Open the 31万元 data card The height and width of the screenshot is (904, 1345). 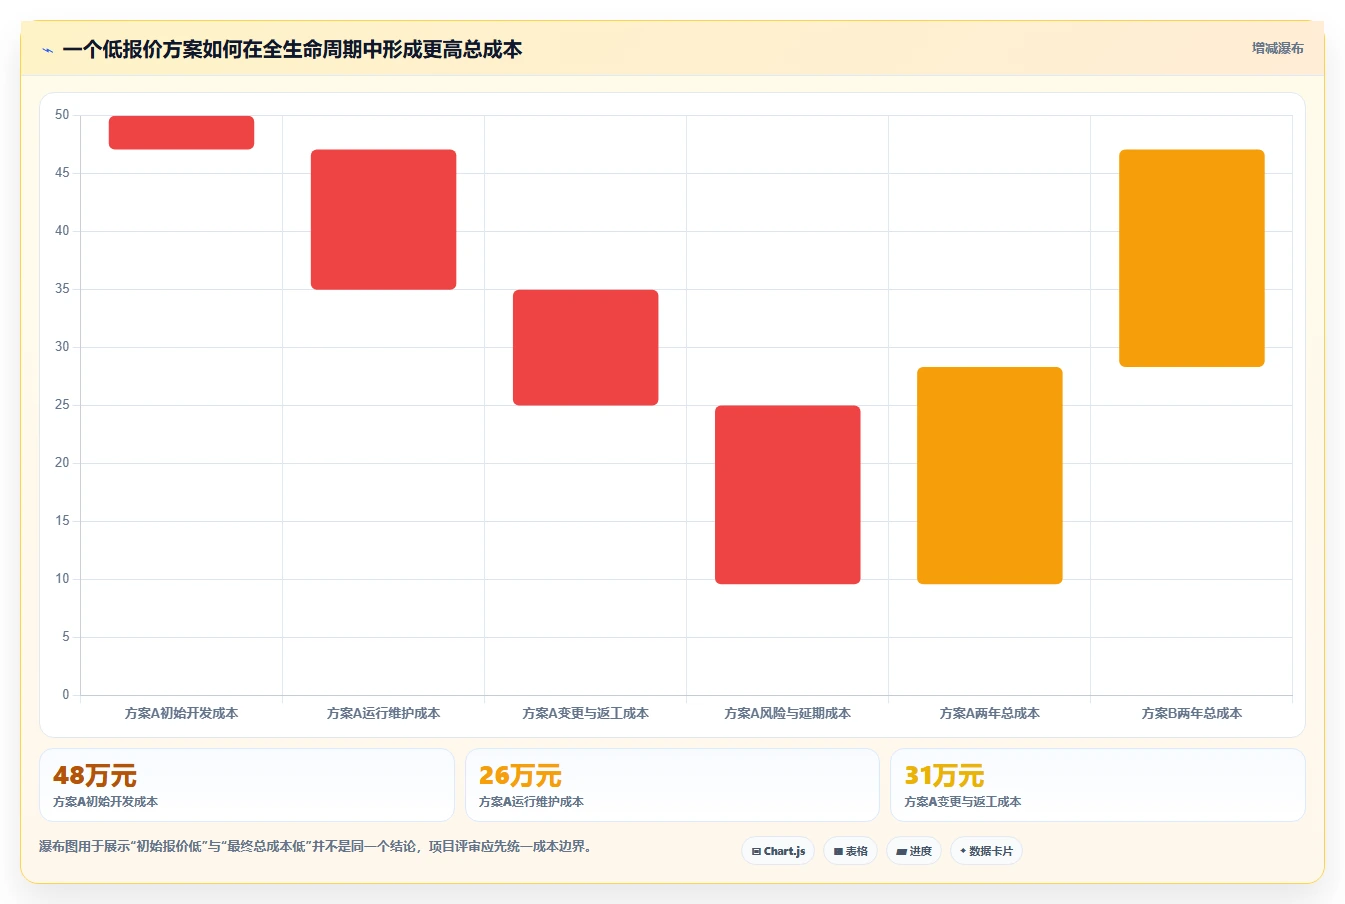(1097, 785)
